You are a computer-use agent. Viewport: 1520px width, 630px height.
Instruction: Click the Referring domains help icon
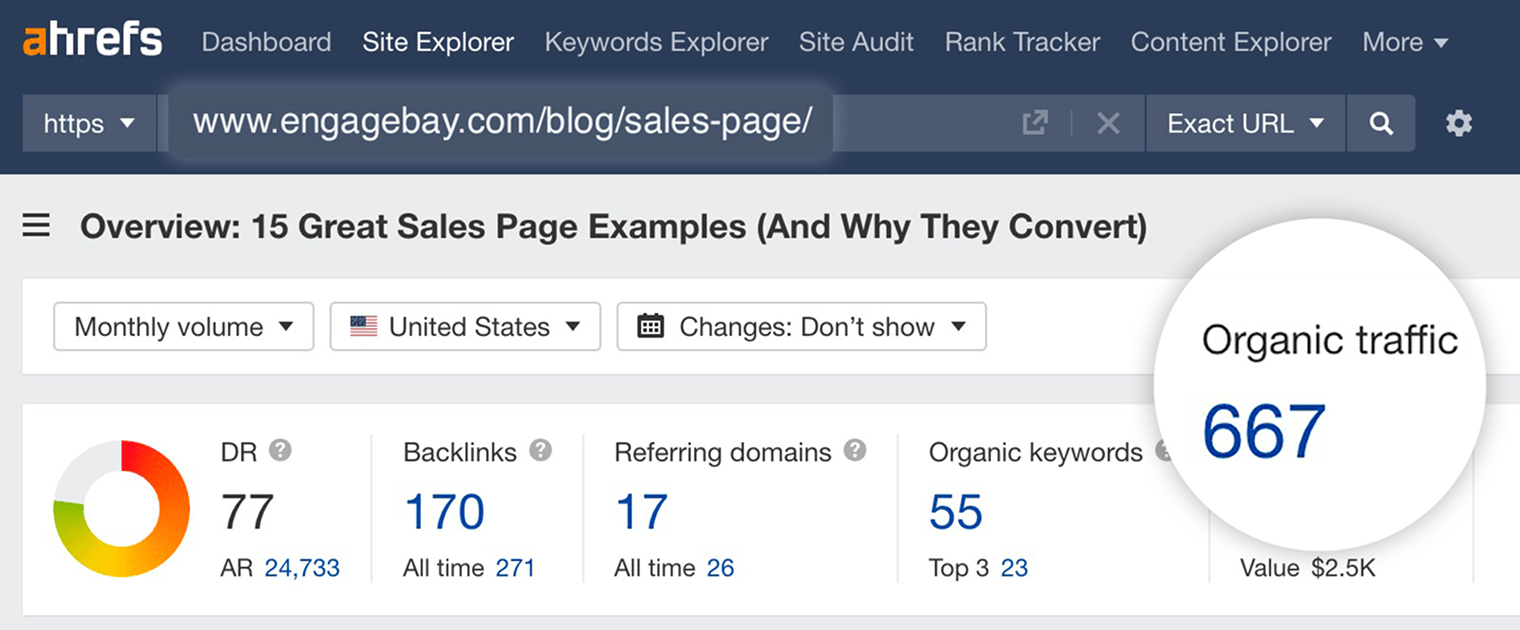[855, 451]
